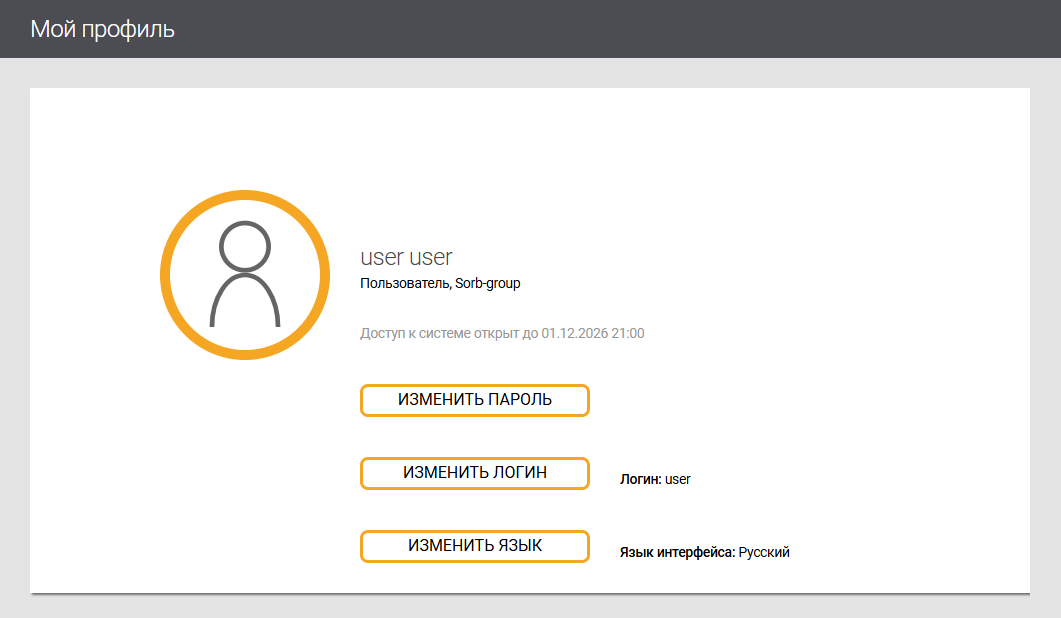Open language change via ИЗМЕНИТЬ ЯЗЫК
This screenshot has width=1061, height=618.
474,546
